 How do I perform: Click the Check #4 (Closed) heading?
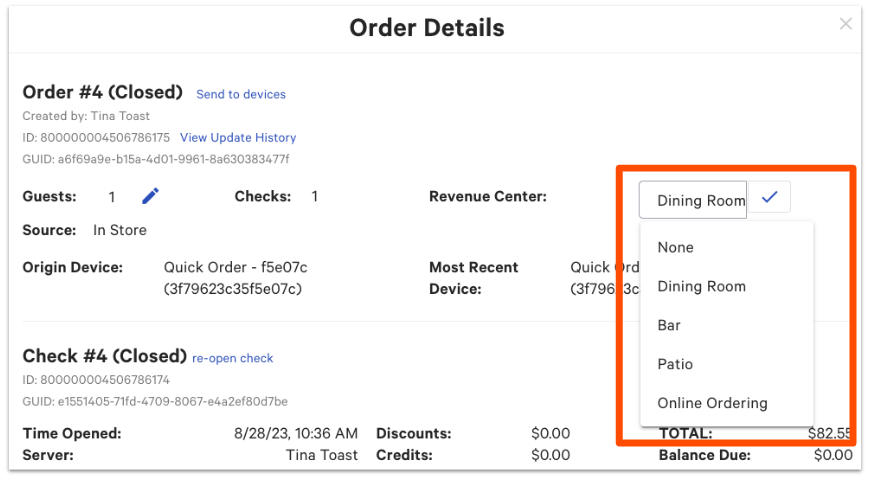(105, 356)
